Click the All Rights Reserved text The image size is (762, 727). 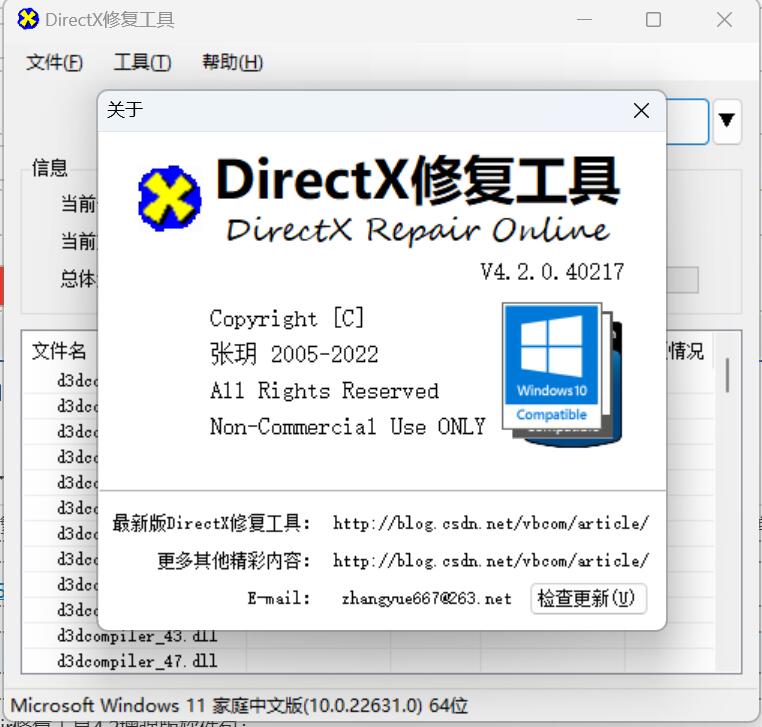(x=324, y=391)
